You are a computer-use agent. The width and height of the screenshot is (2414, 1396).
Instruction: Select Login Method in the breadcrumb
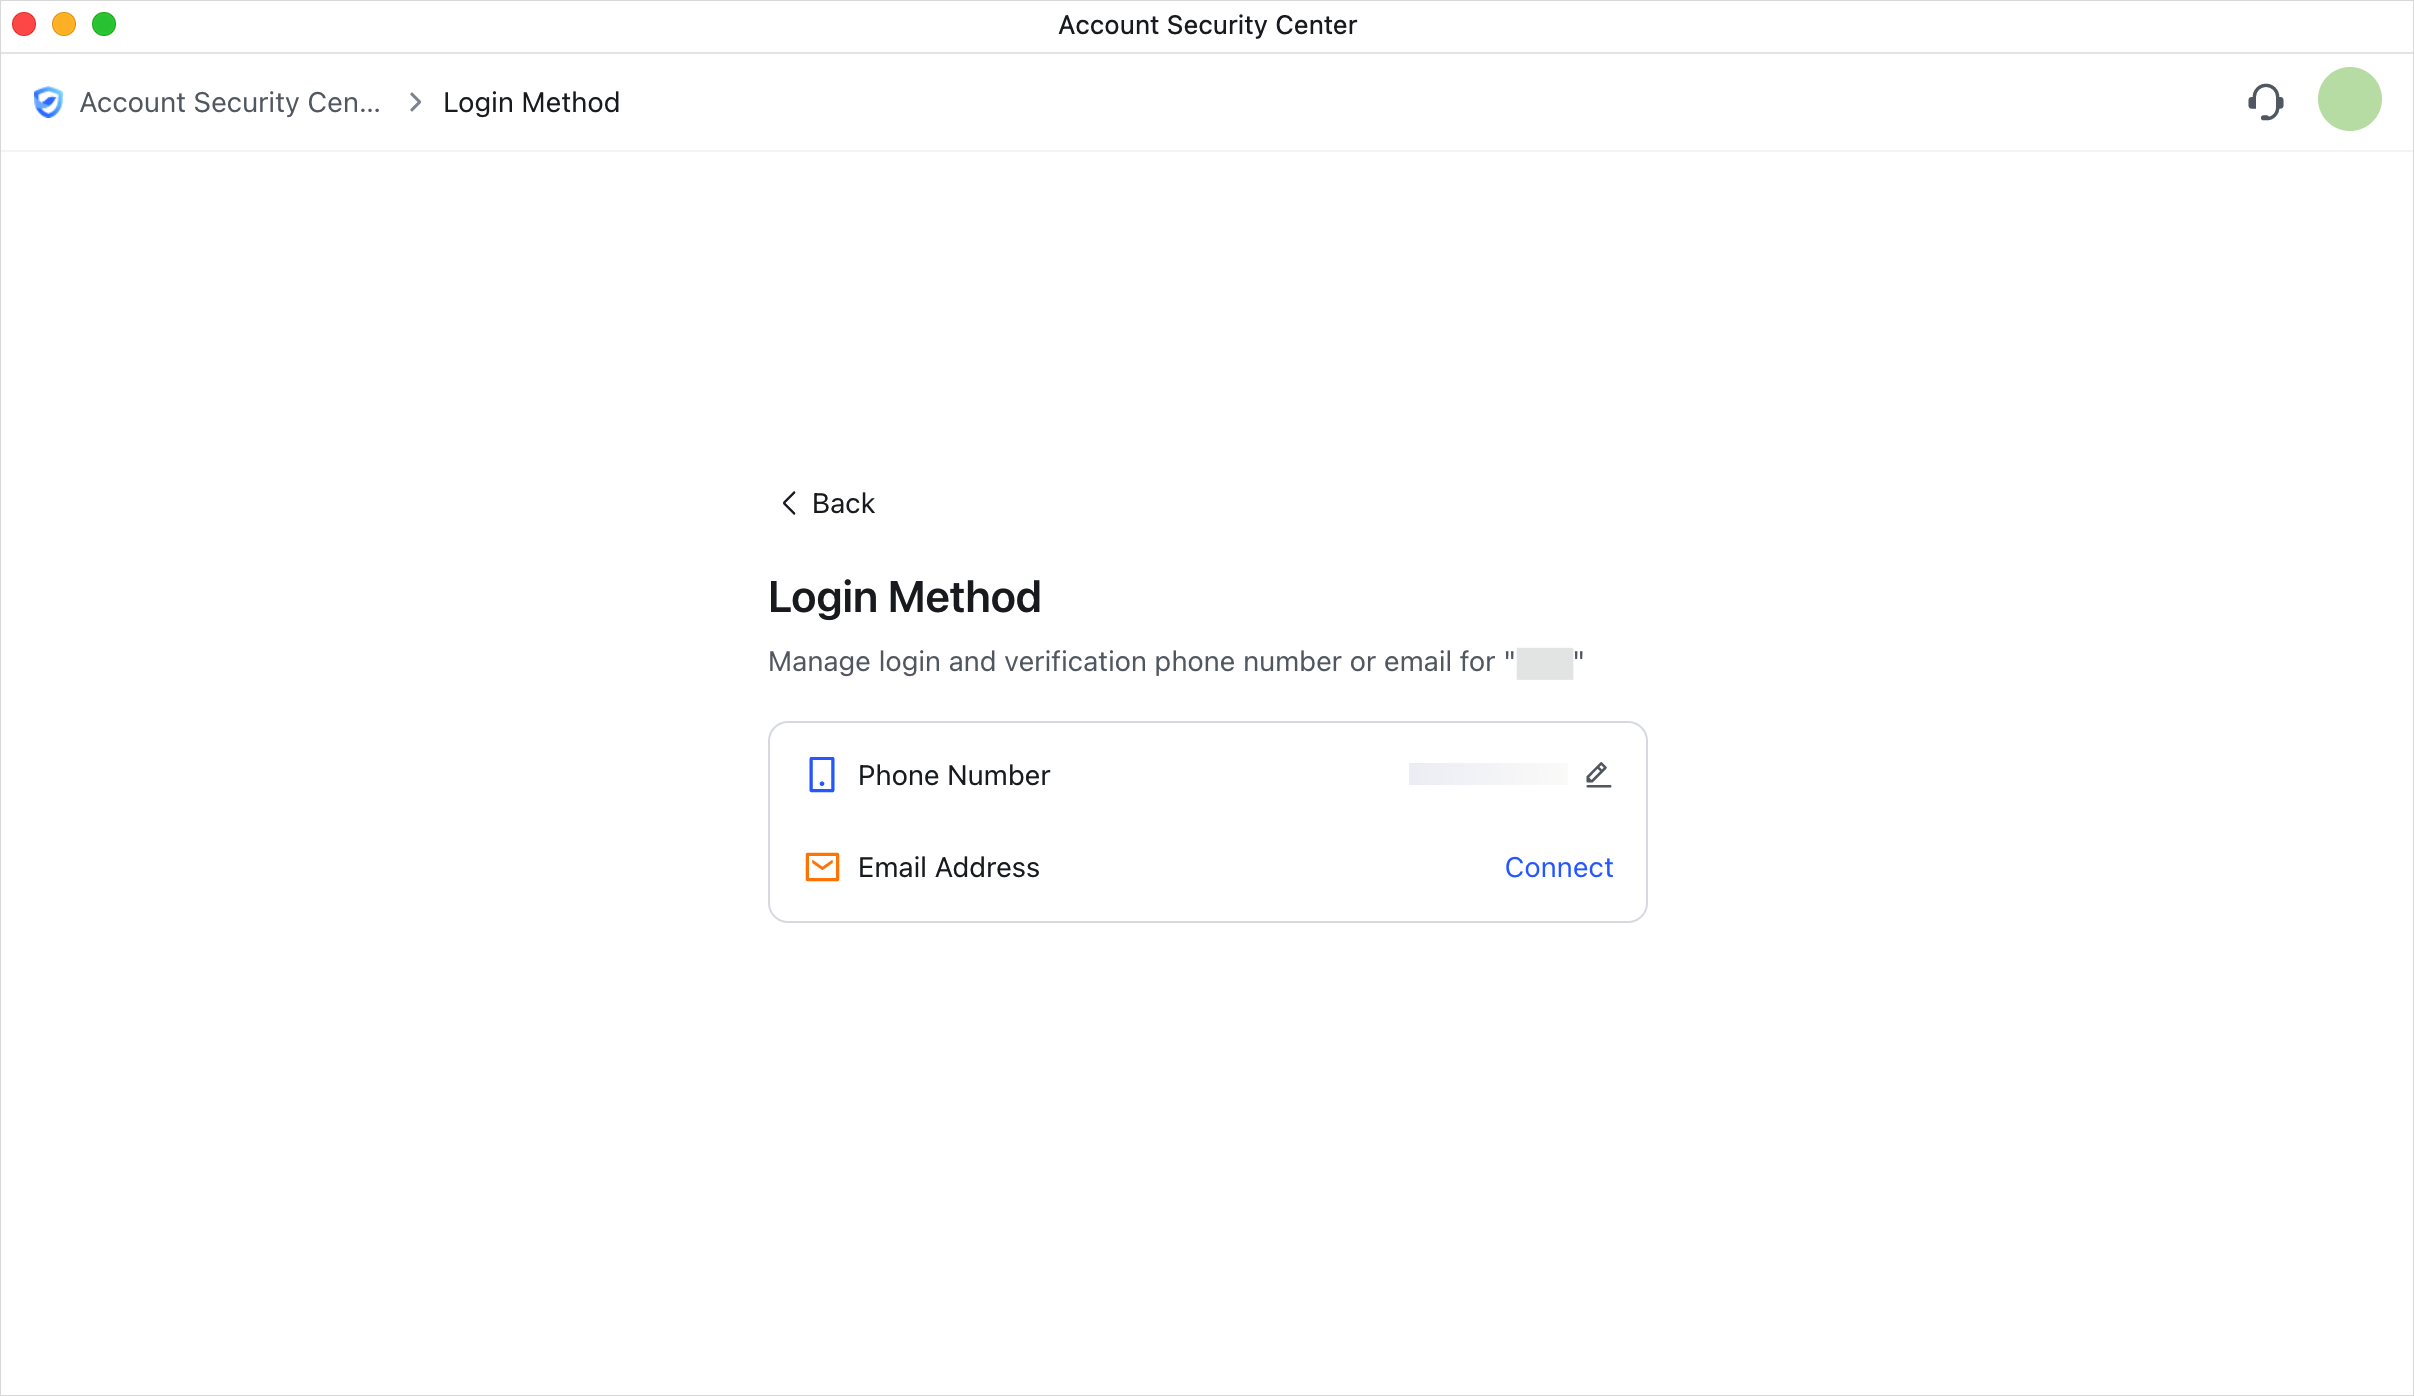(531, 102)
